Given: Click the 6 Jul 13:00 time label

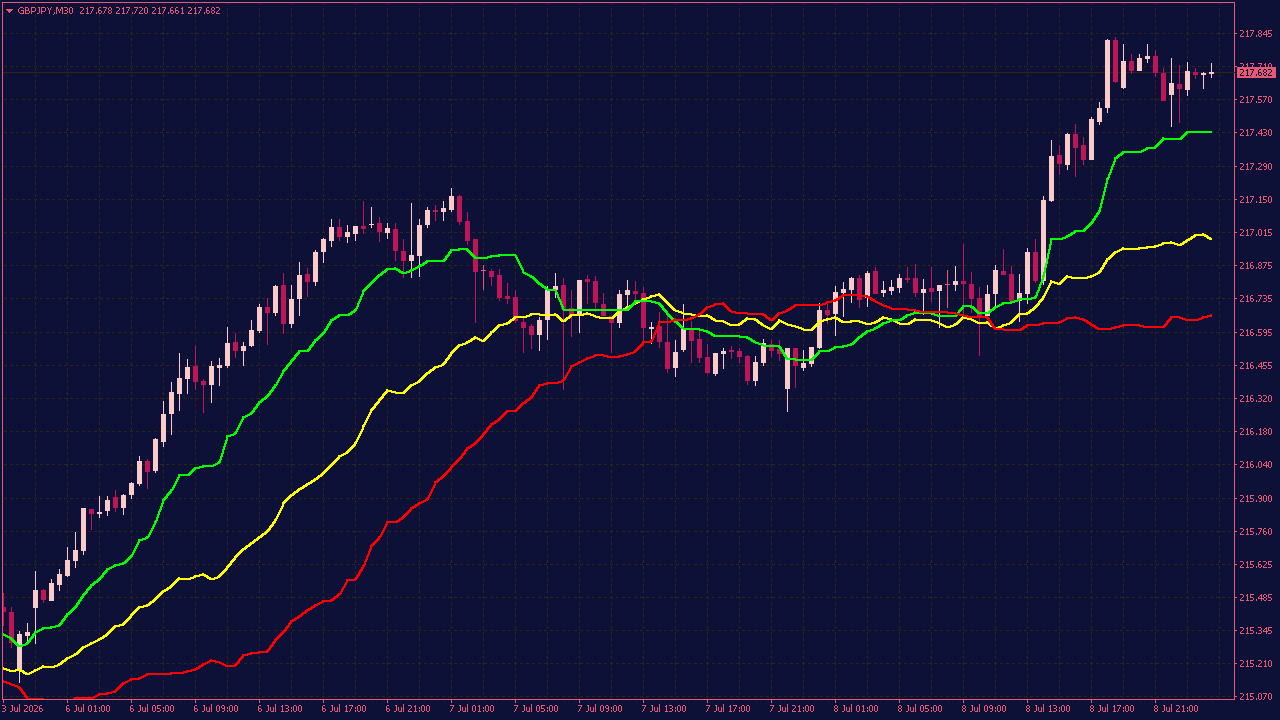Looking at the screenshot, I should coord(280,709).
